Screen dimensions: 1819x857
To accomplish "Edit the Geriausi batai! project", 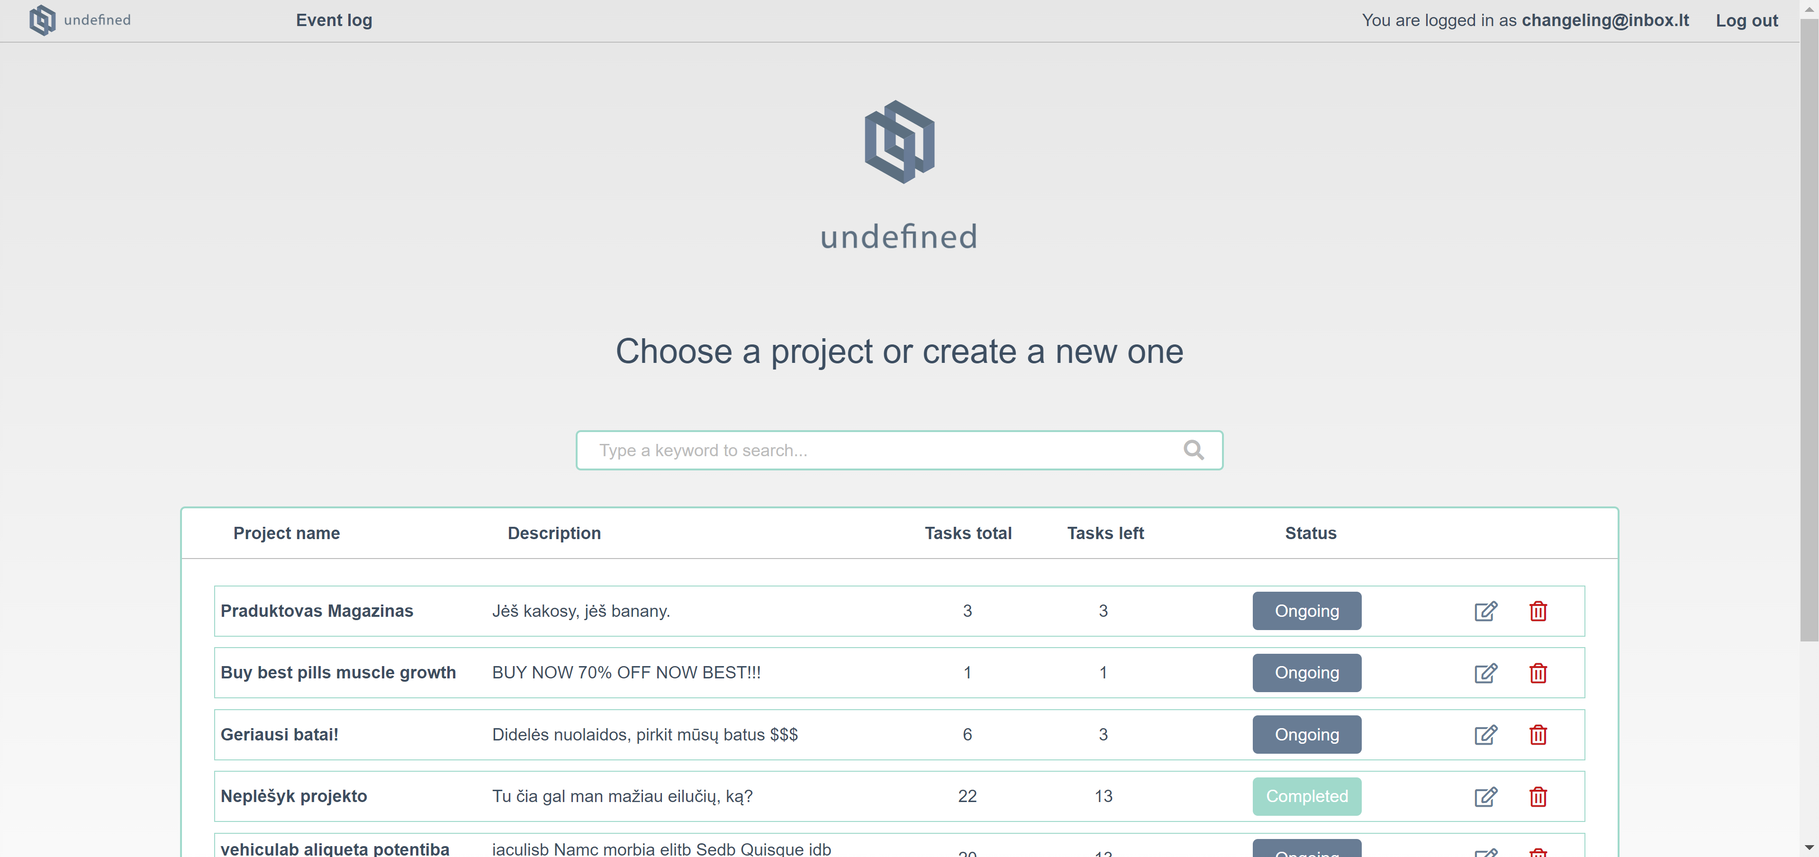I will (1486, 735).
